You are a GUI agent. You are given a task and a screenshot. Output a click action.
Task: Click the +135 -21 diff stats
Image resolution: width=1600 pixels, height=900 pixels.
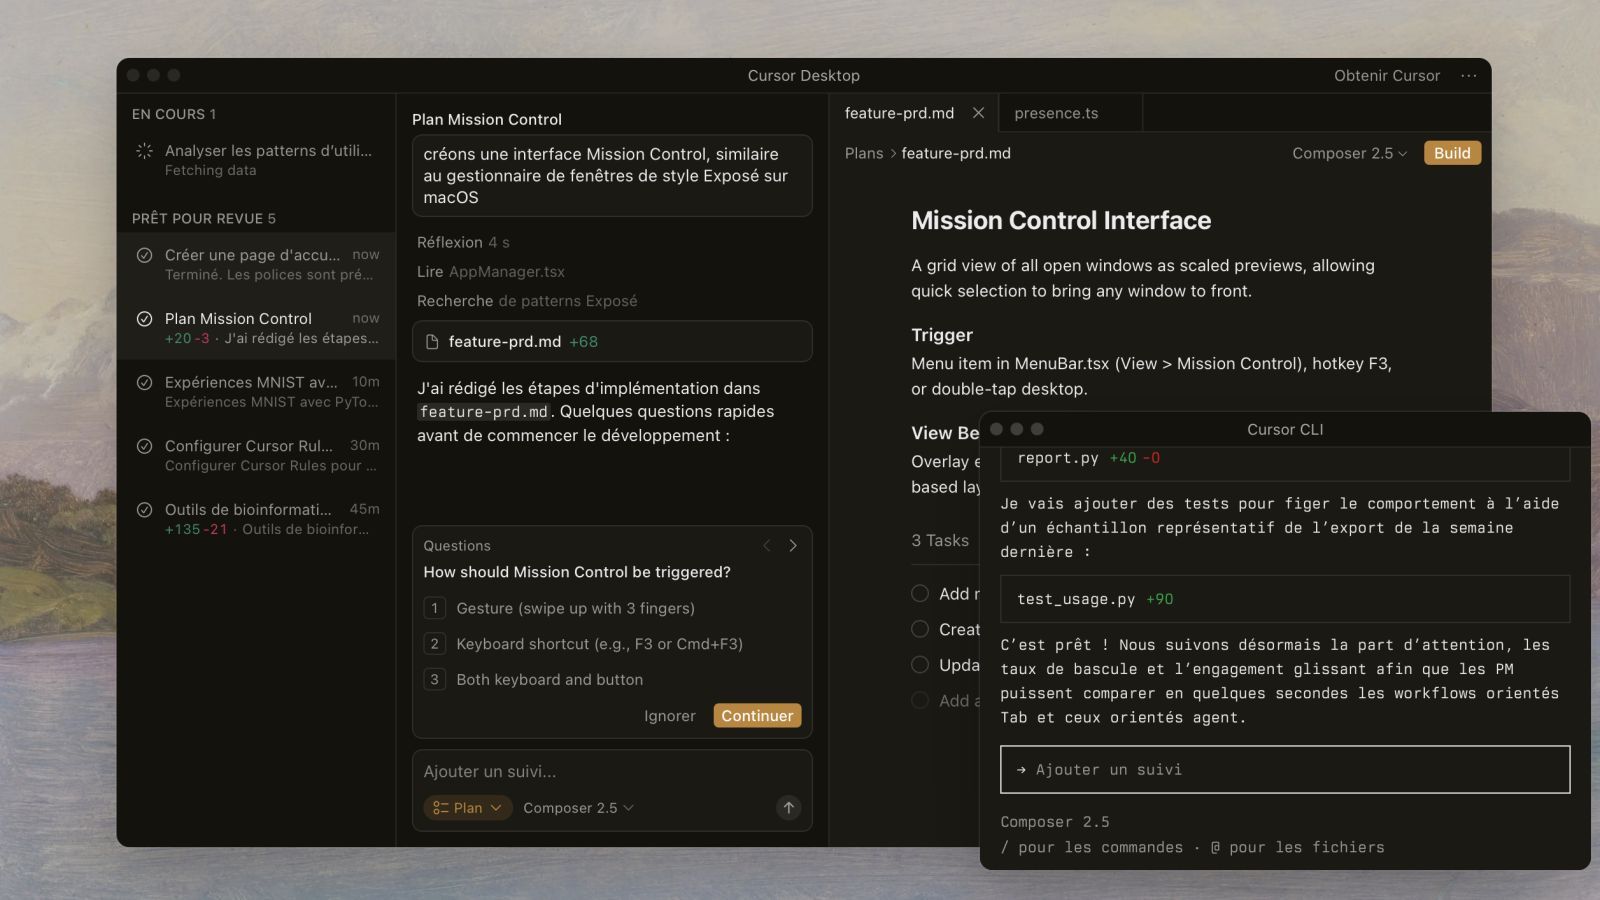tap(196, 529)
